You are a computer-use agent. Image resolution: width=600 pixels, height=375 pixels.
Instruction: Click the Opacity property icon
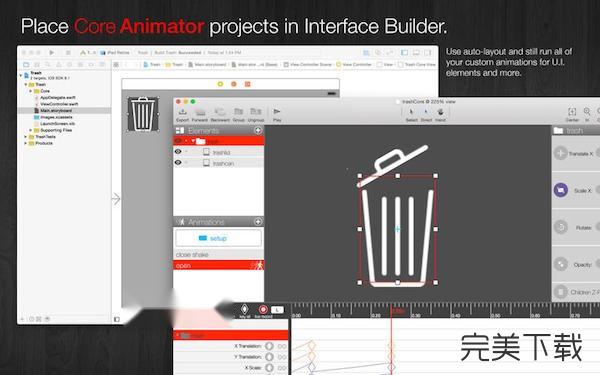(561, 264)
